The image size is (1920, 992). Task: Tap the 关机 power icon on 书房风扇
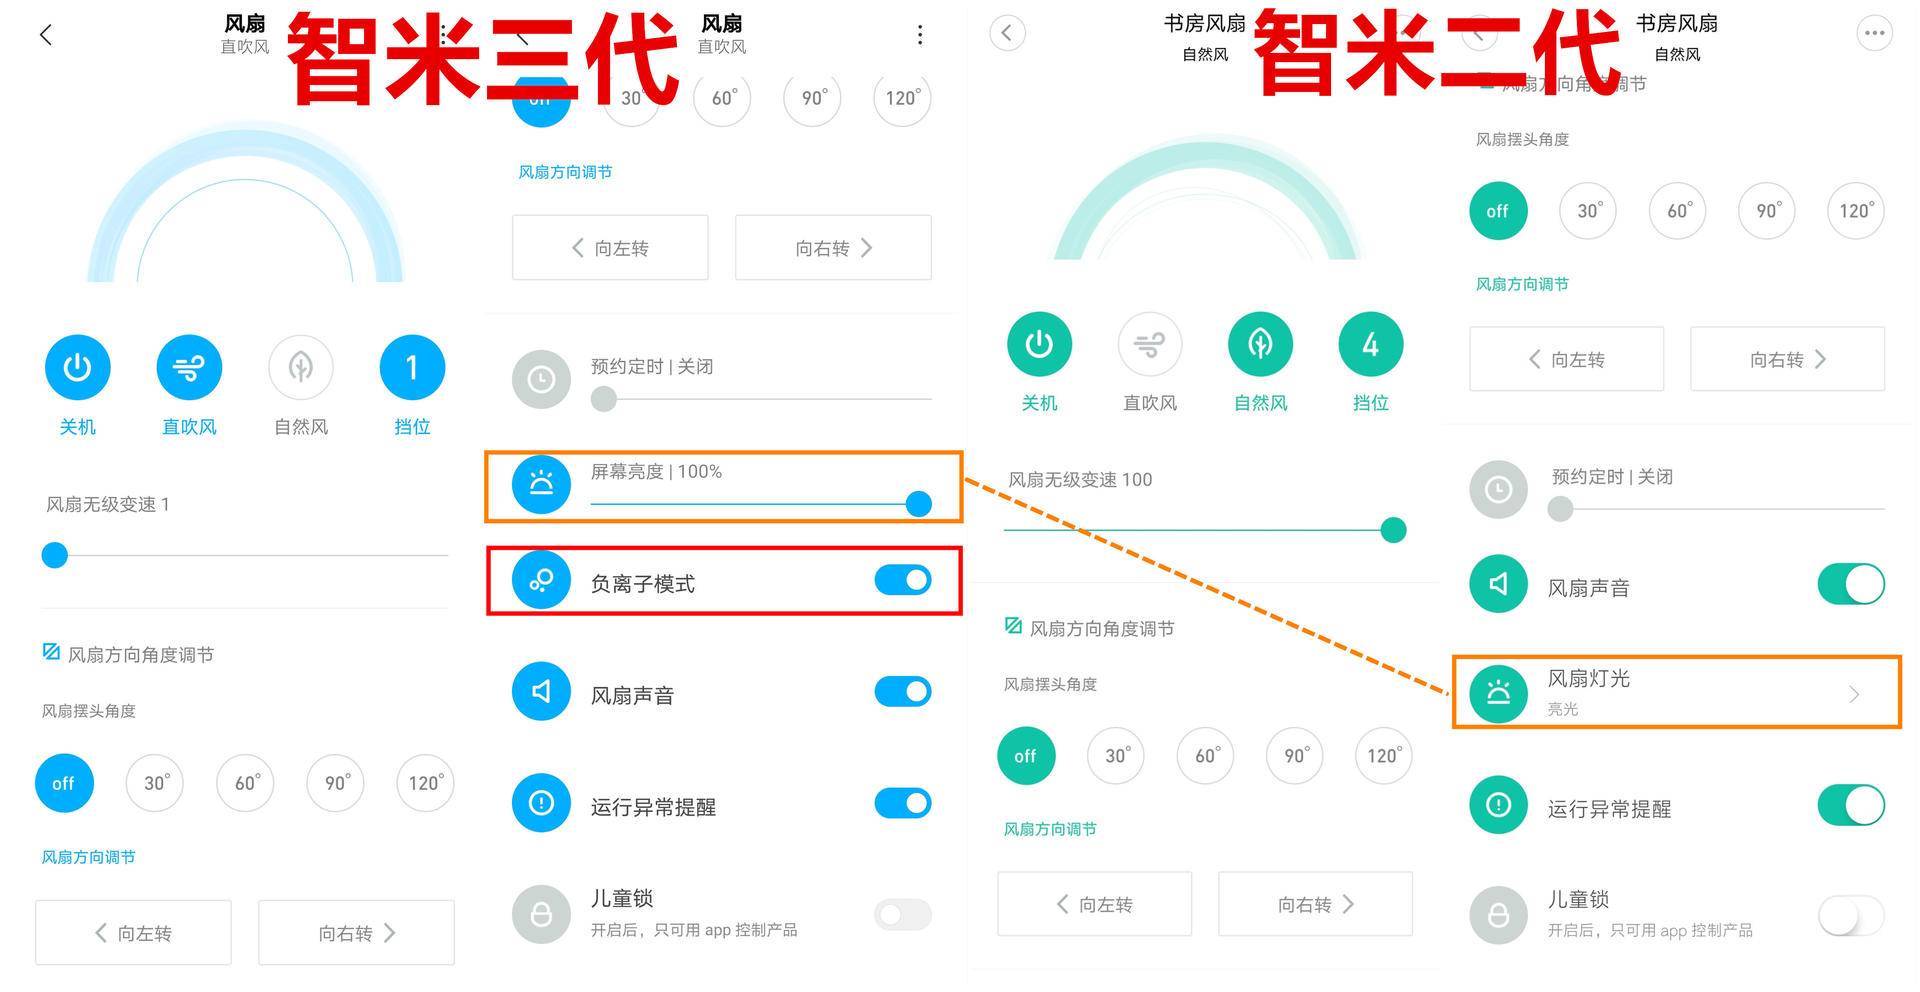pos(1039,343)
